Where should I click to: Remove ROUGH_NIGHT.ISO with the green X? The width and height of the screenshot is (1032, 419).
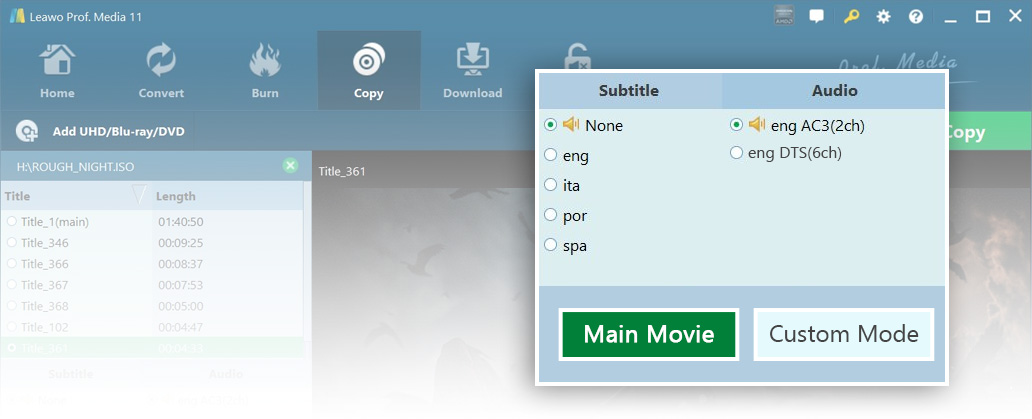point(290,166)
